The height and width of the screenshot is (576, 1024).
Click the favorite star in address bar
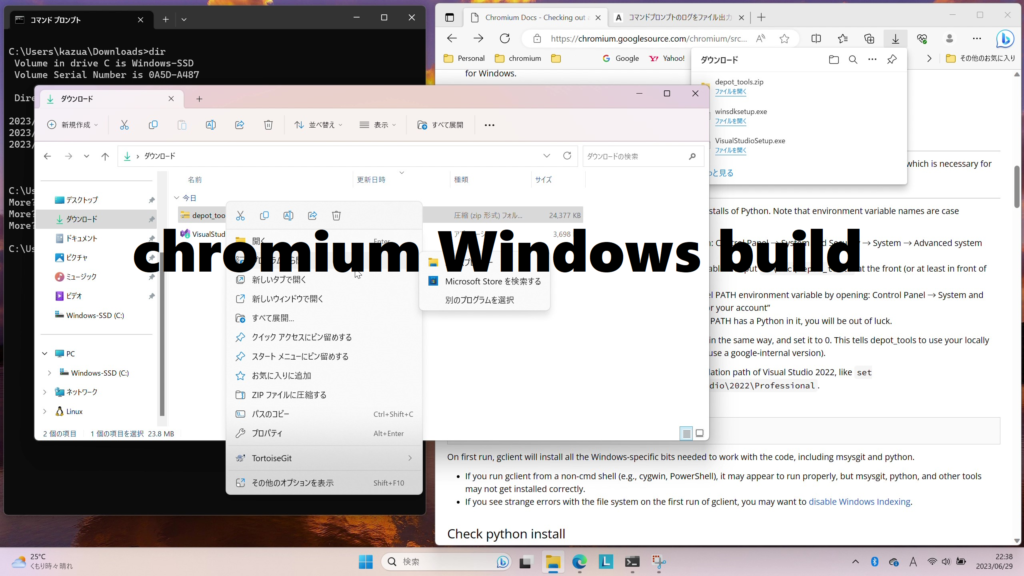point(785,38)
